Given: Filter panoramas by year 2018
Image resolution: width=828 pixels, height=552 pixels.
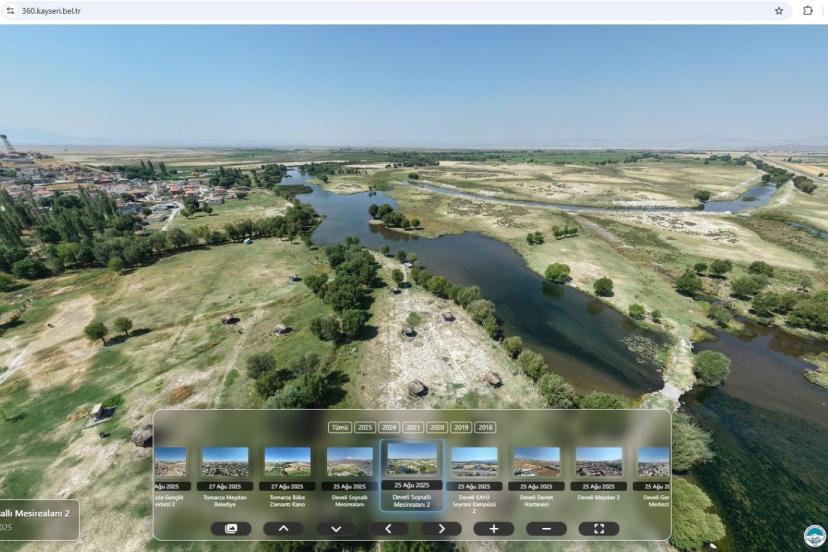Looking at the screenshot, I should point(485,427).
